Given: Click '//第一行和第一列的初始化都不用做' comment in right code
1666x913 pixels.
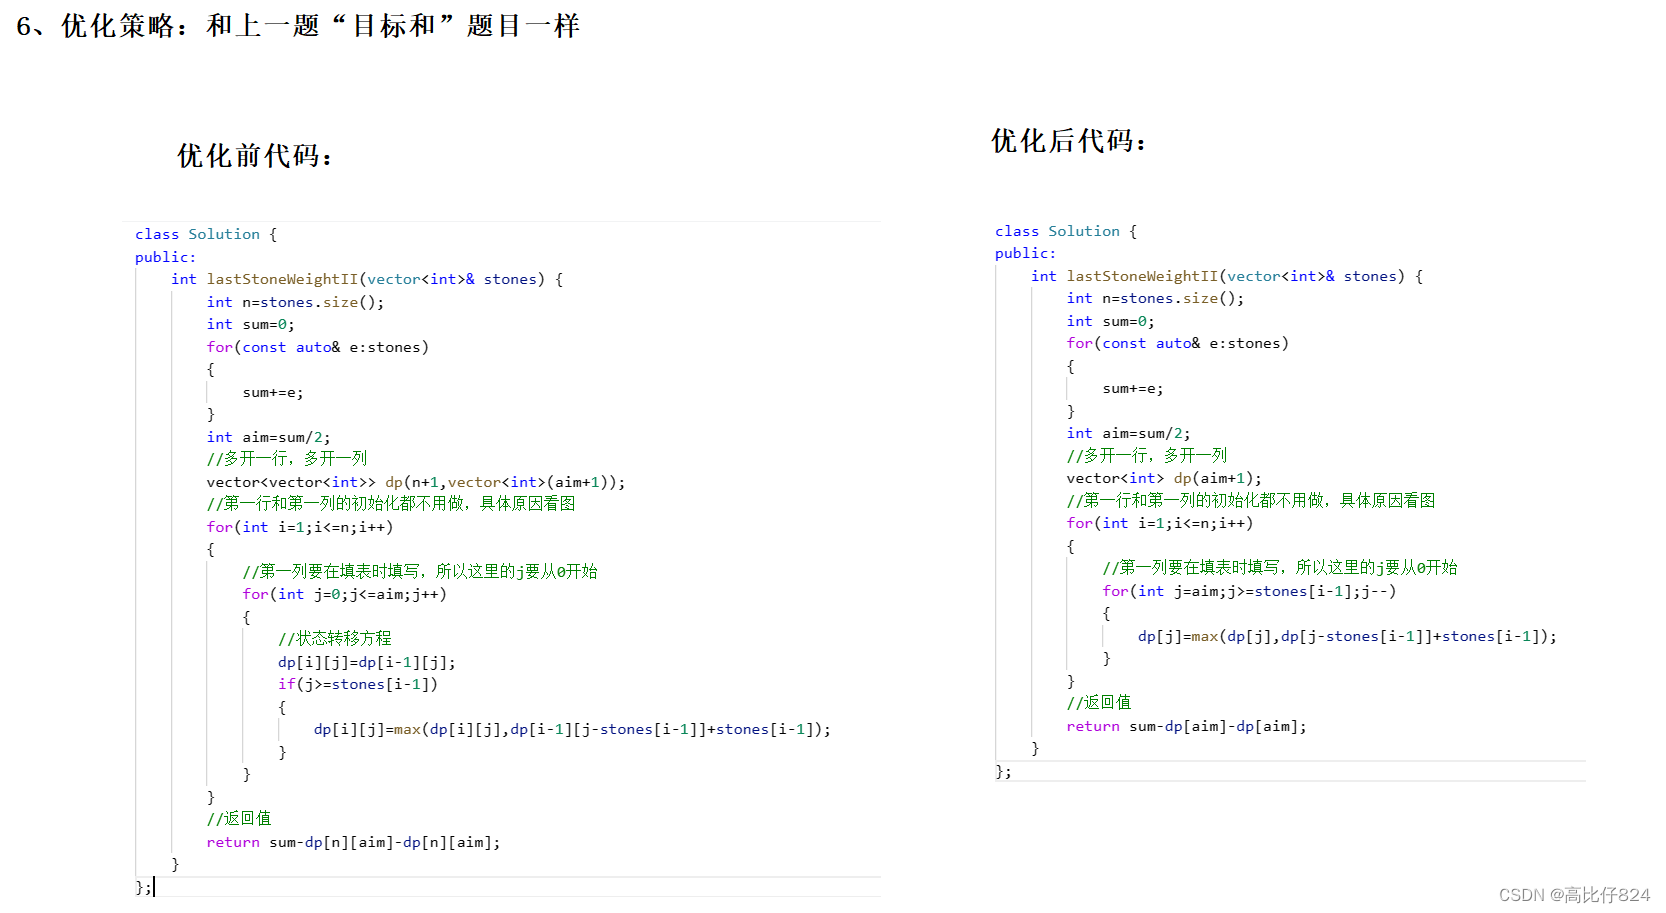Looking at the screenshot, I should [1251, 500].
